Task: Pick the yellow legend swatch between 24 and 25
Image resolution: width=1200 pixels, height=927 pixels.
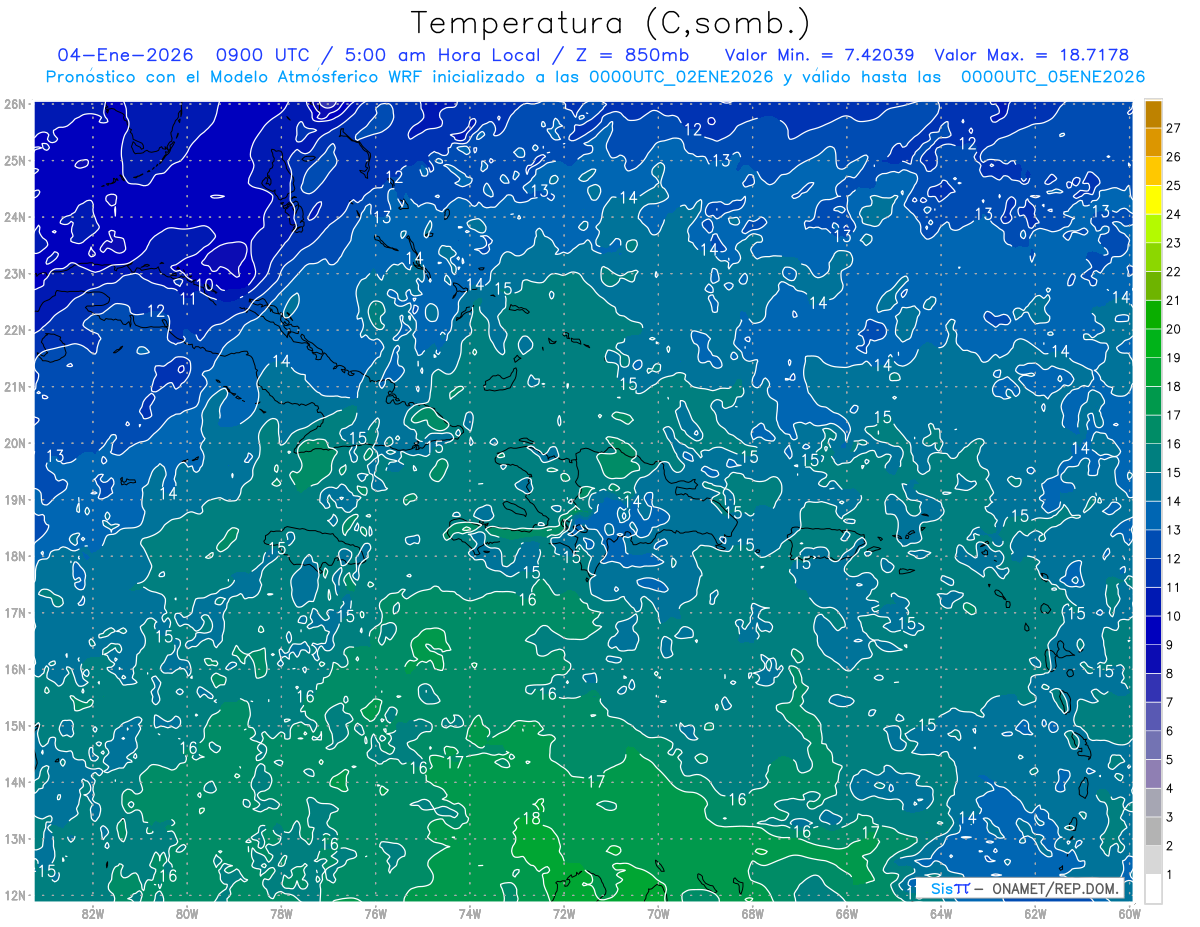Action: (1153, 200)
